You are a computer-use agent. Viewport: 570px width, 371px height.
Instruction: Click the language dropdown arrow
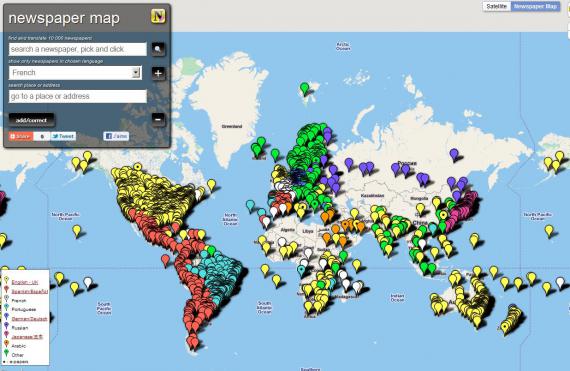coord(136,73)
